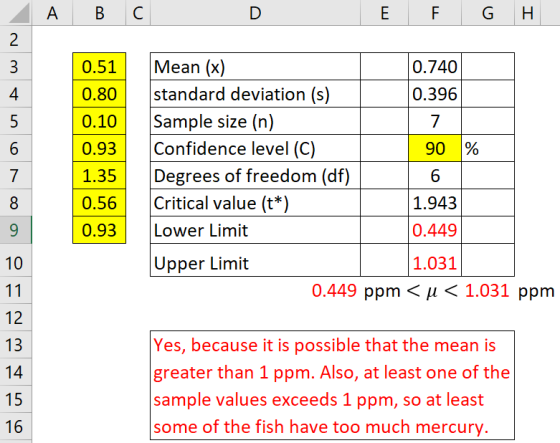Select row 11 header
This screenshot has width=560, height=443.
pos(16,290)
